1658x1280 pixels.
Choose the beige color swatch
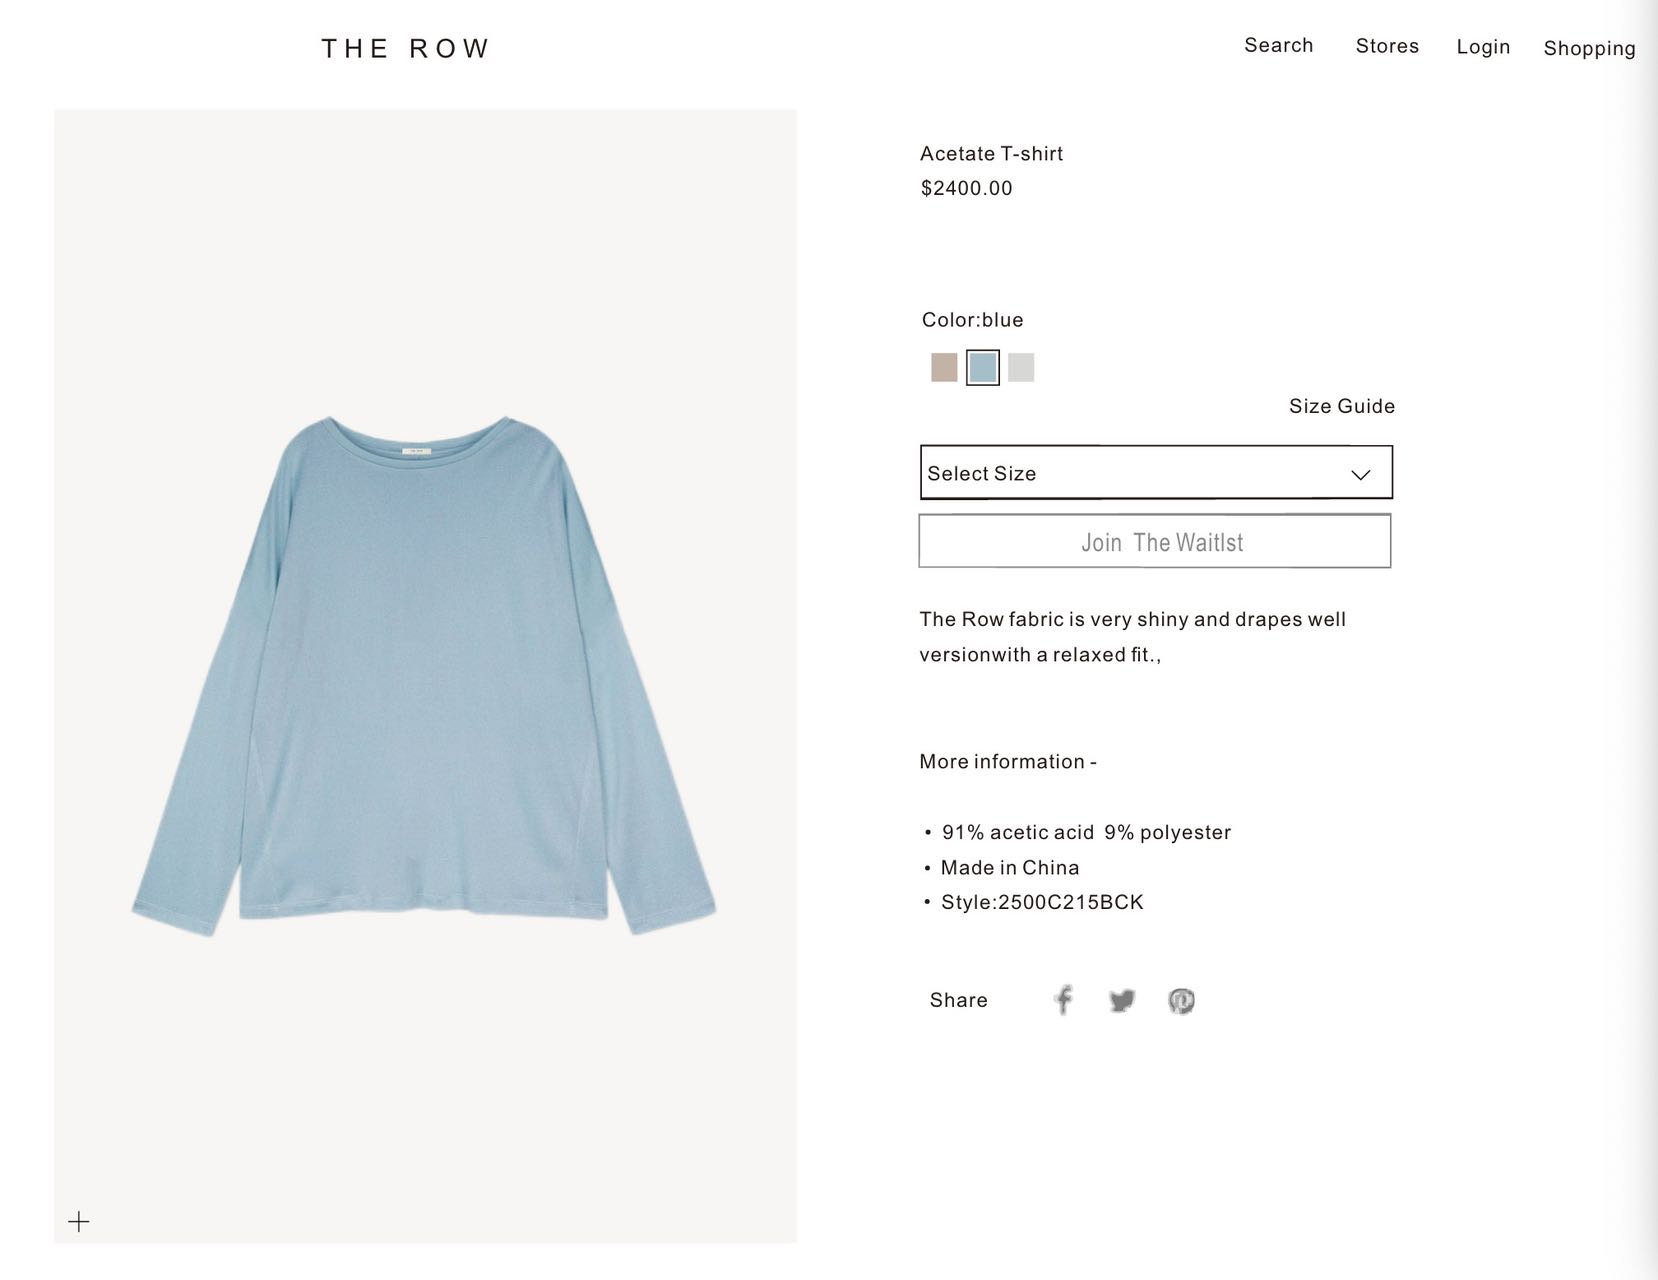tap(944, 367)
